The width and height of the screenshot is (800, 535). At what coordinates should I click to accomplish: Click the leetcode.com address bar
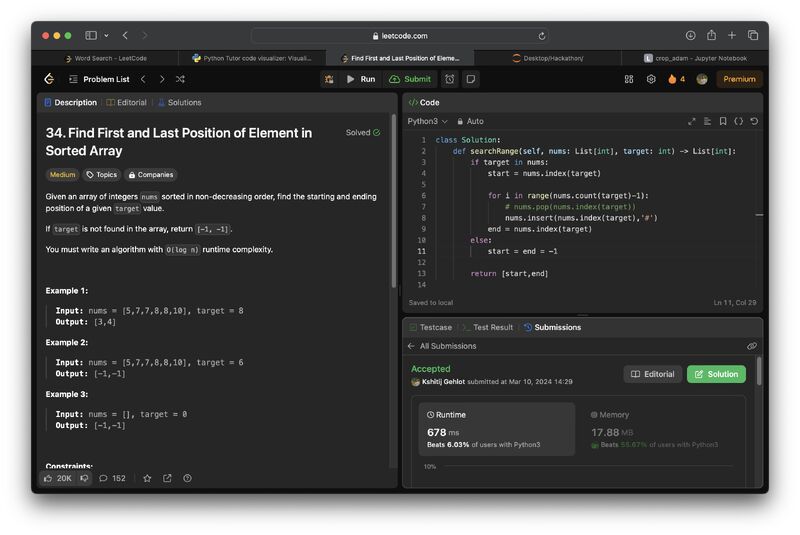coord(401,36)
